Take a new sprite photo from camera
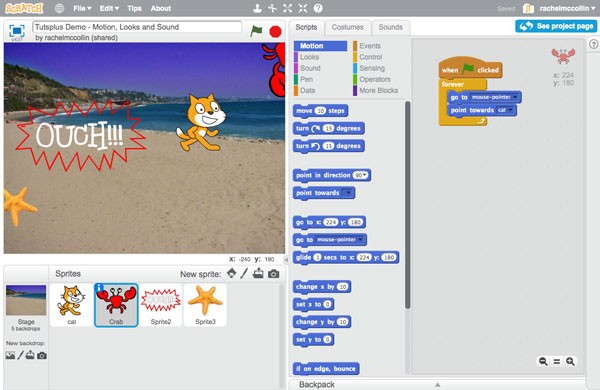 pos(273,274)
